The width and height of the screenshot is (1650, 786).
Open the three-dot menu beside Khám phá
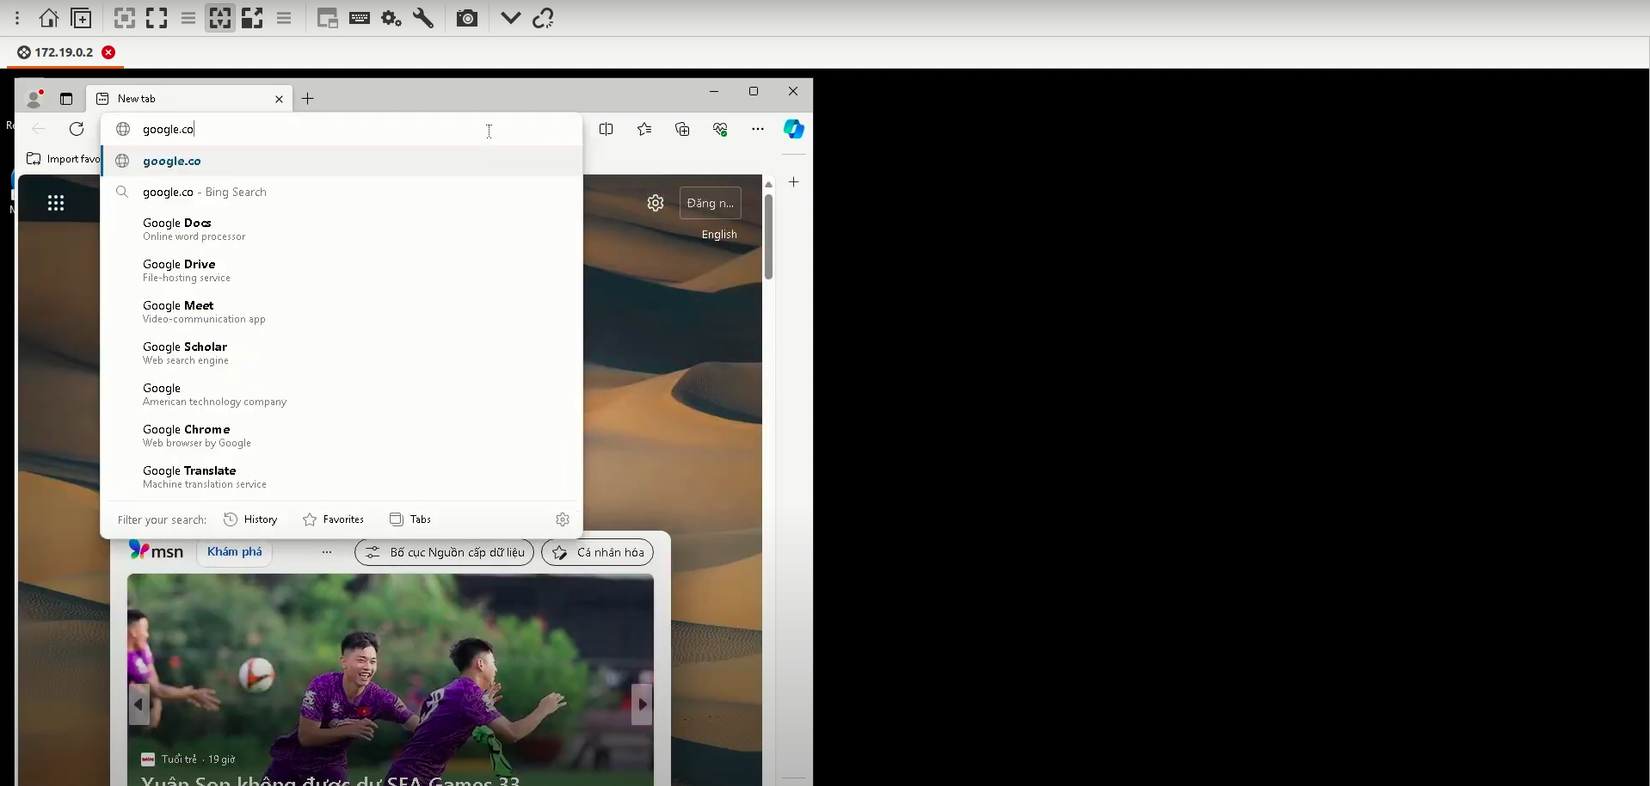[327, 552]
